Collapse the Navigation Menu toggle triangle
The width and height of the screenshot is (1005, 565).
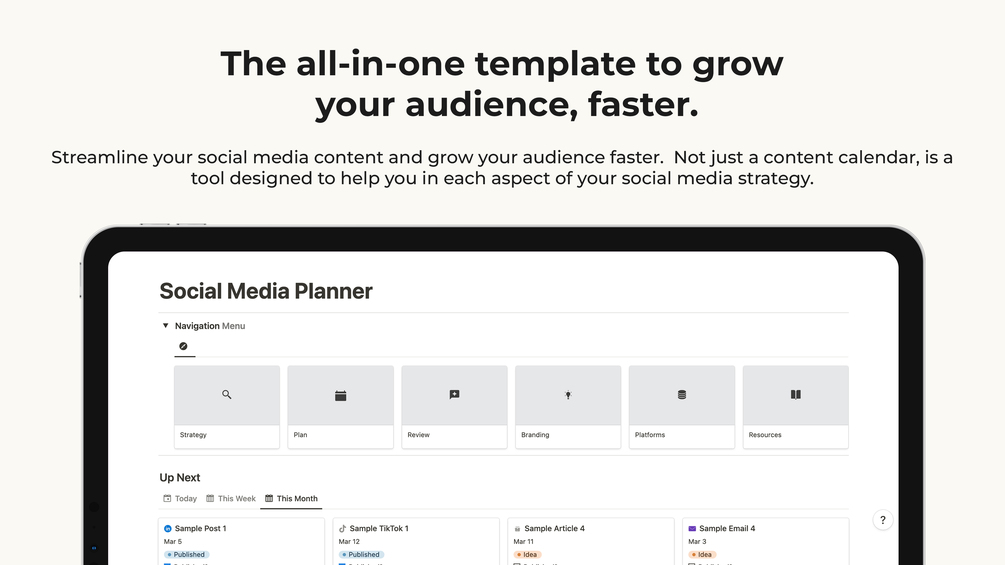166,326
